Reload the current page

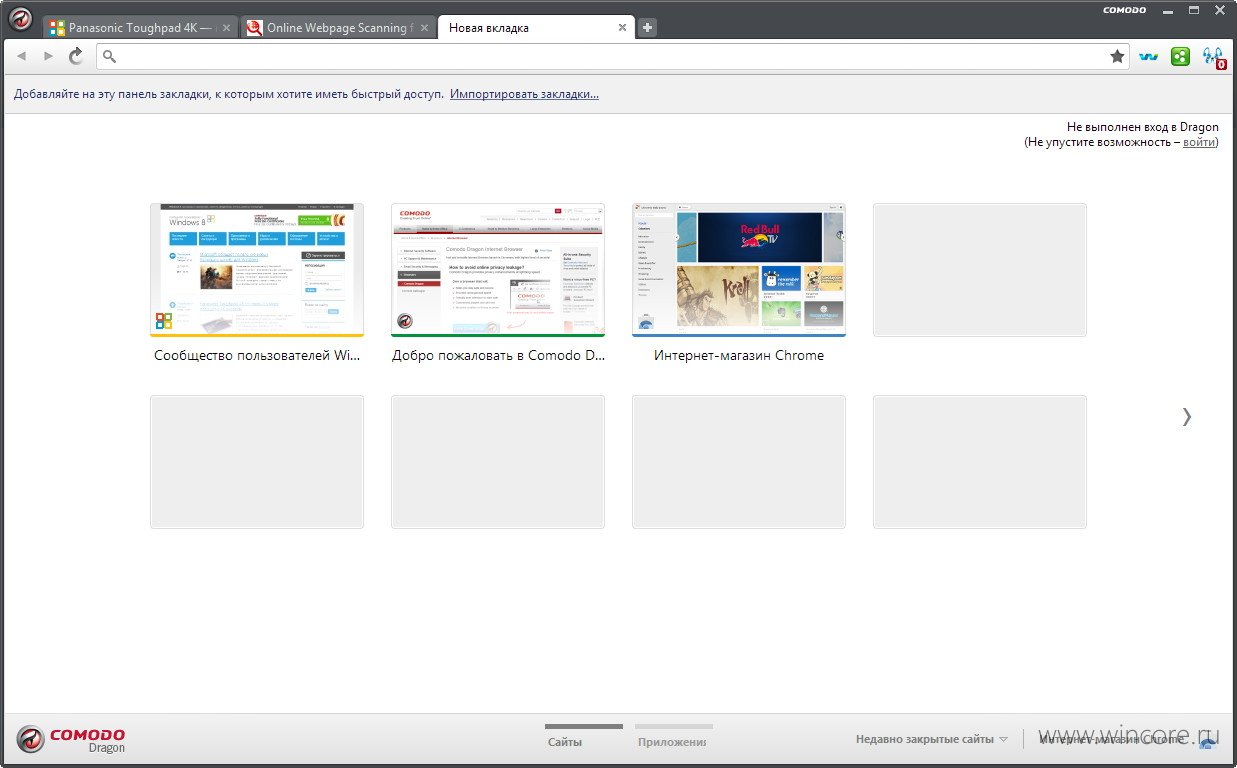pyautogui.click(x=76, y=56)
